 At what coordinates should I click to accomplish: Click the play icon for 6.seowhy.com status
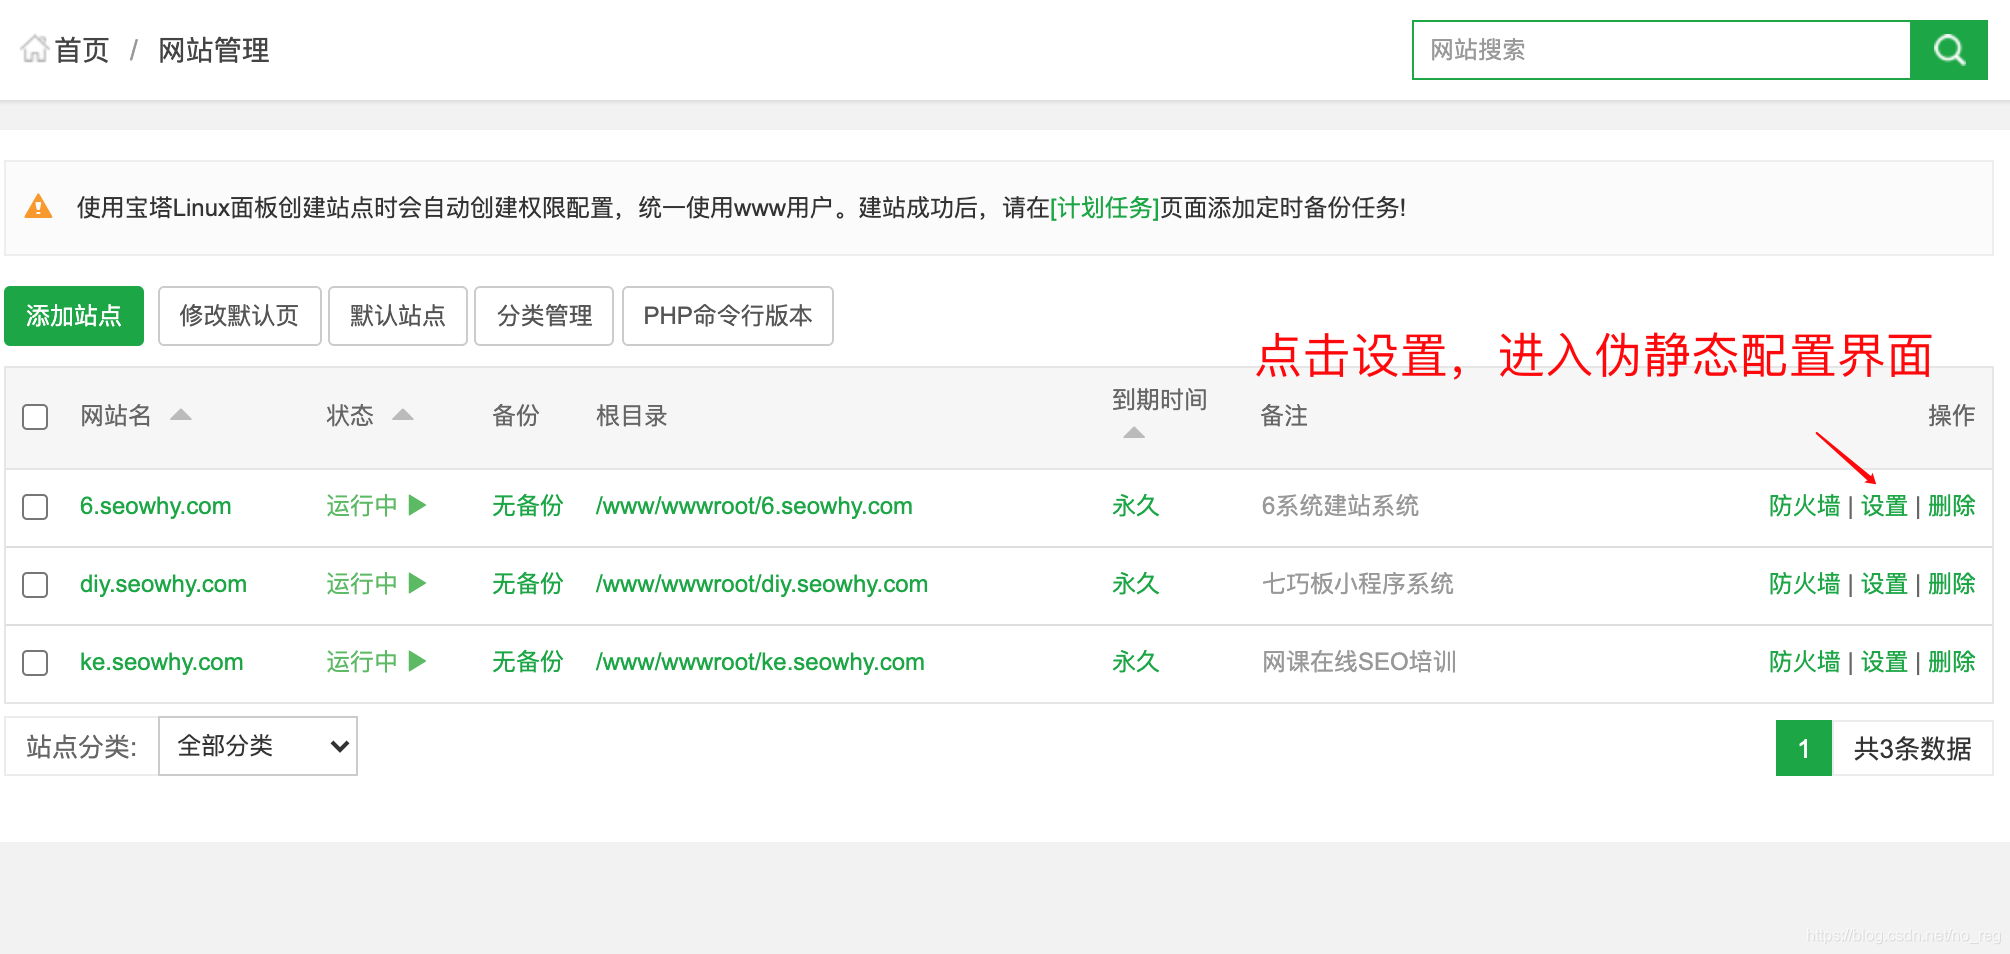(x=418, y=505)
